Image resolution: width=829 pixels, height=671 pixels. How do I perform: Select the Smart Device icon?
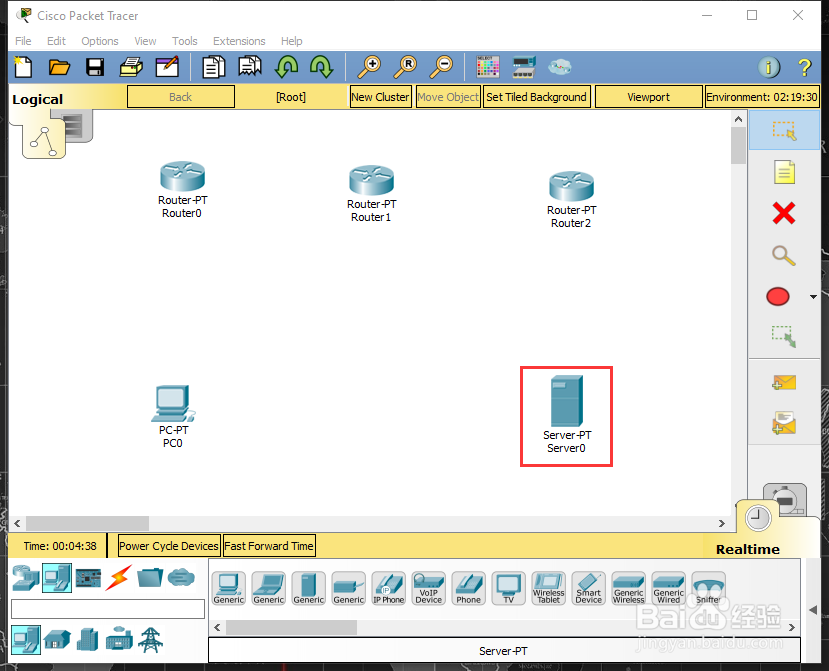(x=588, y=588)
